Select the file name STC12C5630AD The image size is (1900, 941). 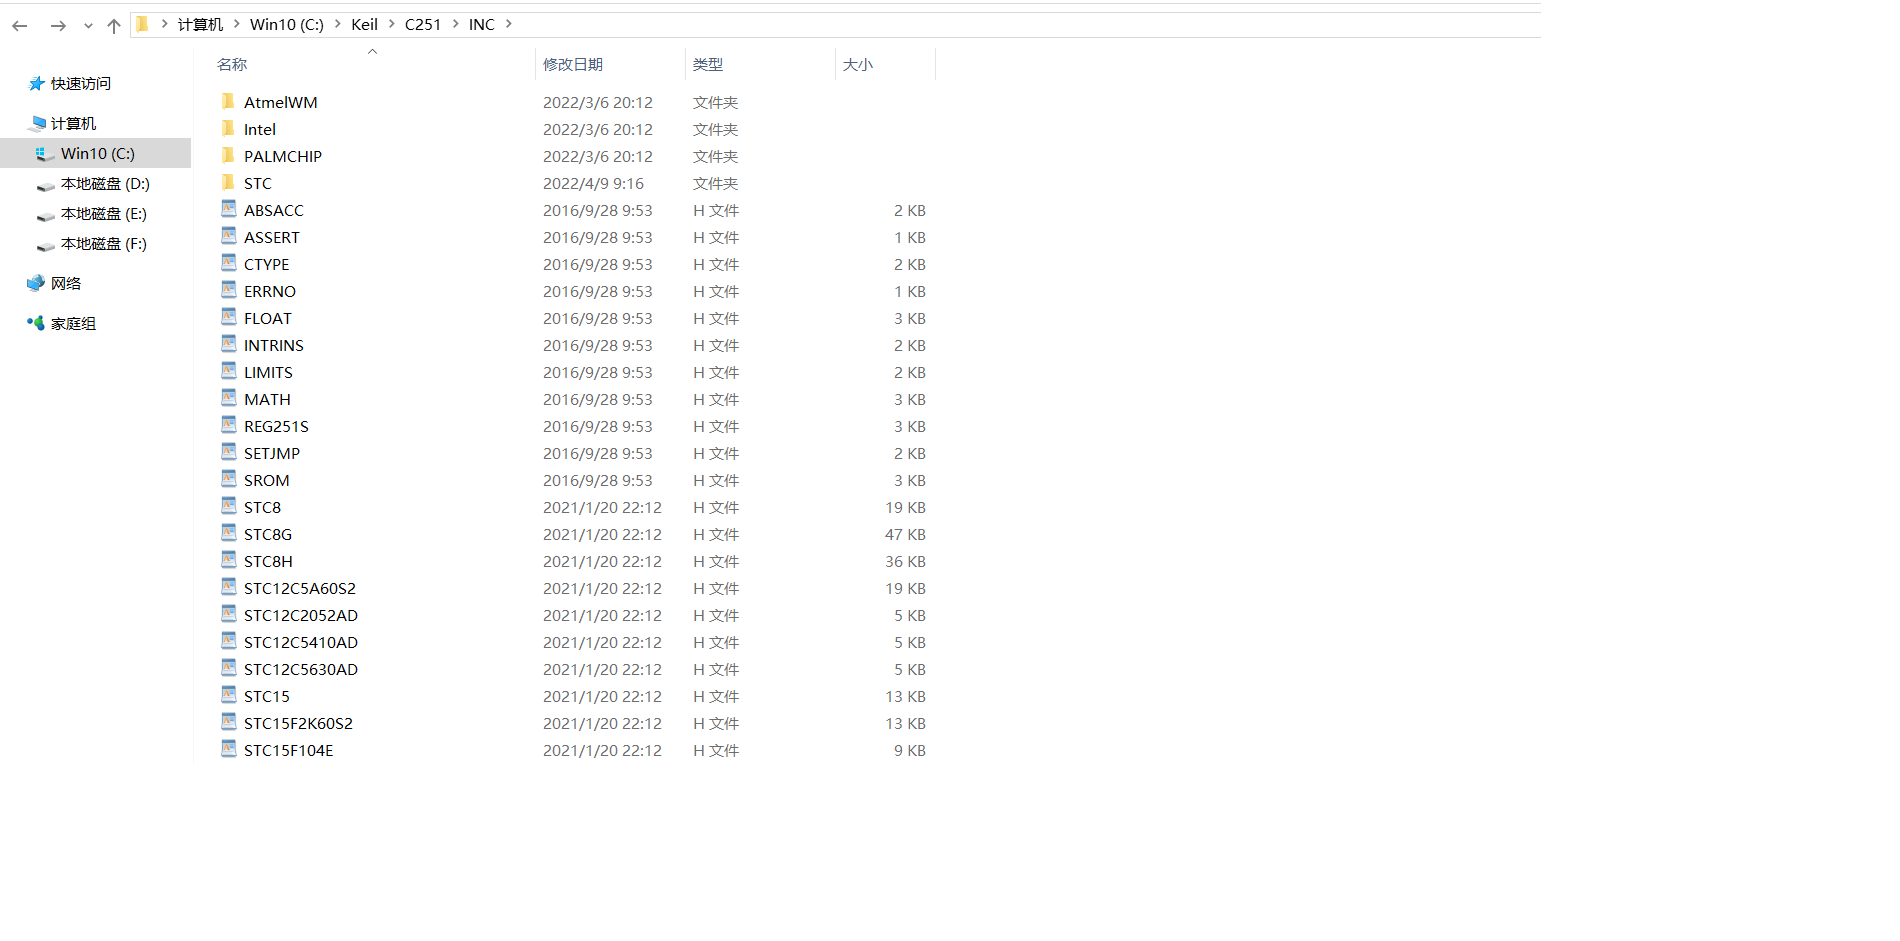(301, 670)
